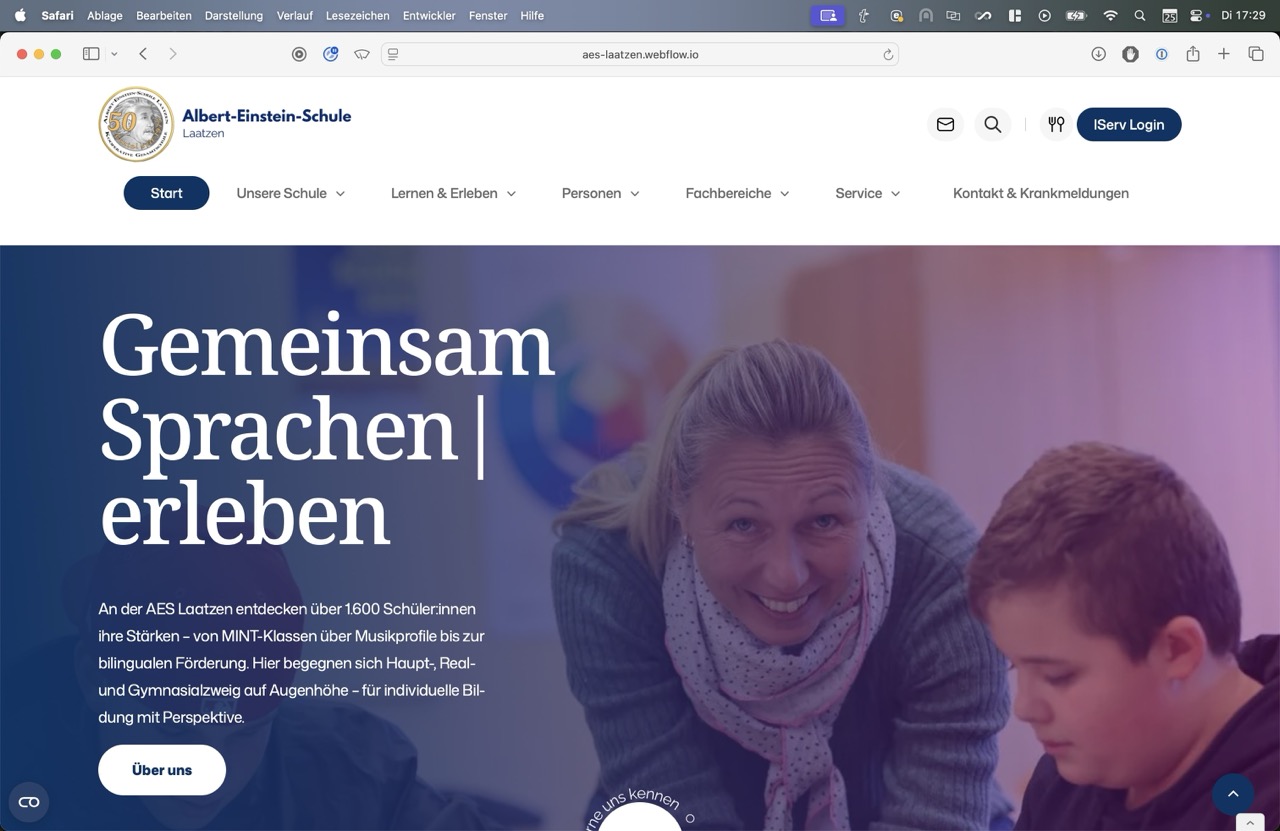
Task: Open the Personen dropdown chevron
Action: pyautogui.click(x=637, y=193)
